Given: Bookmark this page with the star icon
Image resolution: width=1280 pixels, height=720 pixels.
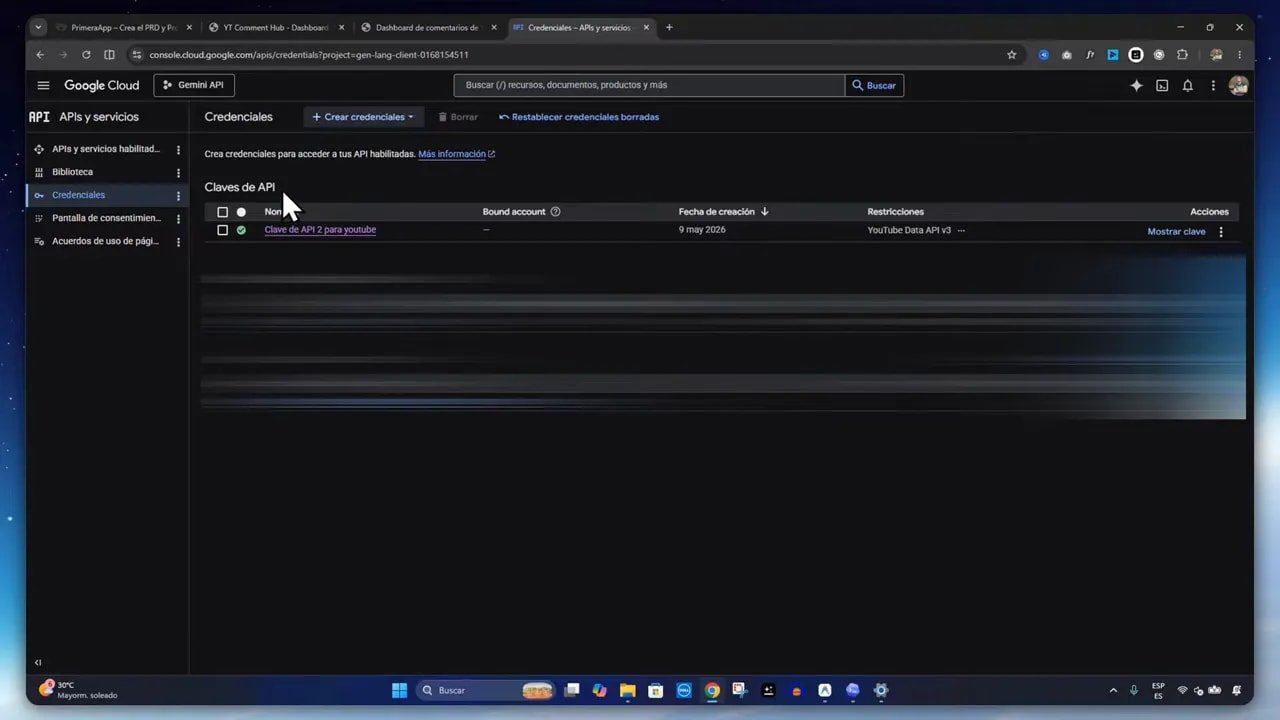Looking at the screenshot, I should 1012,55.
